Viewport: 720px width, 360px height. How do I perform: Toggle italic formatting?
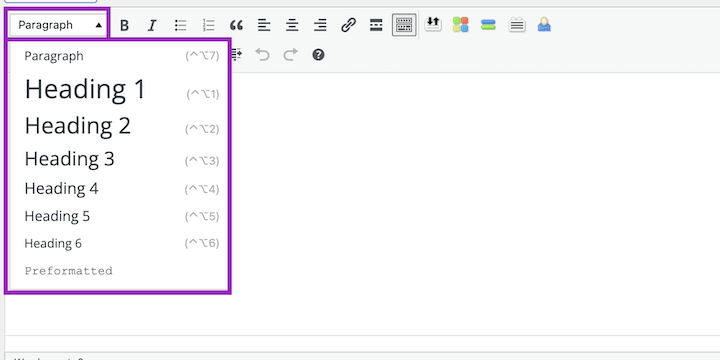pos(152,25)
